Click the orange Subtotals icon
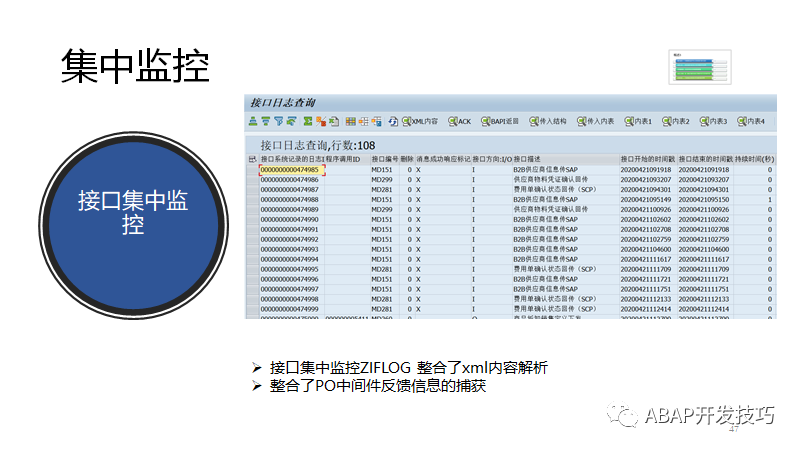 [x=320, y=121]
